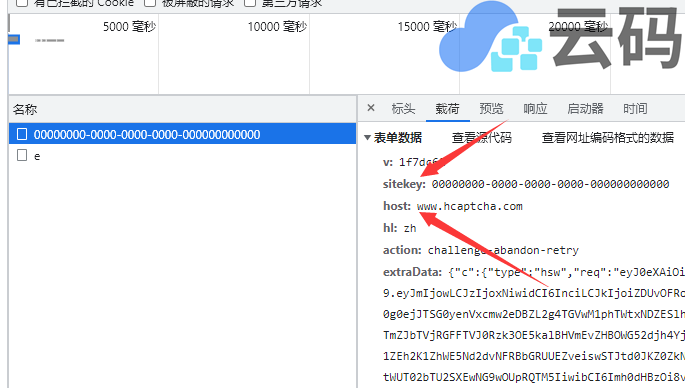Click the file icon of the 00000000 request
This screenshot has width=685, height=388.
coord(22,134)
